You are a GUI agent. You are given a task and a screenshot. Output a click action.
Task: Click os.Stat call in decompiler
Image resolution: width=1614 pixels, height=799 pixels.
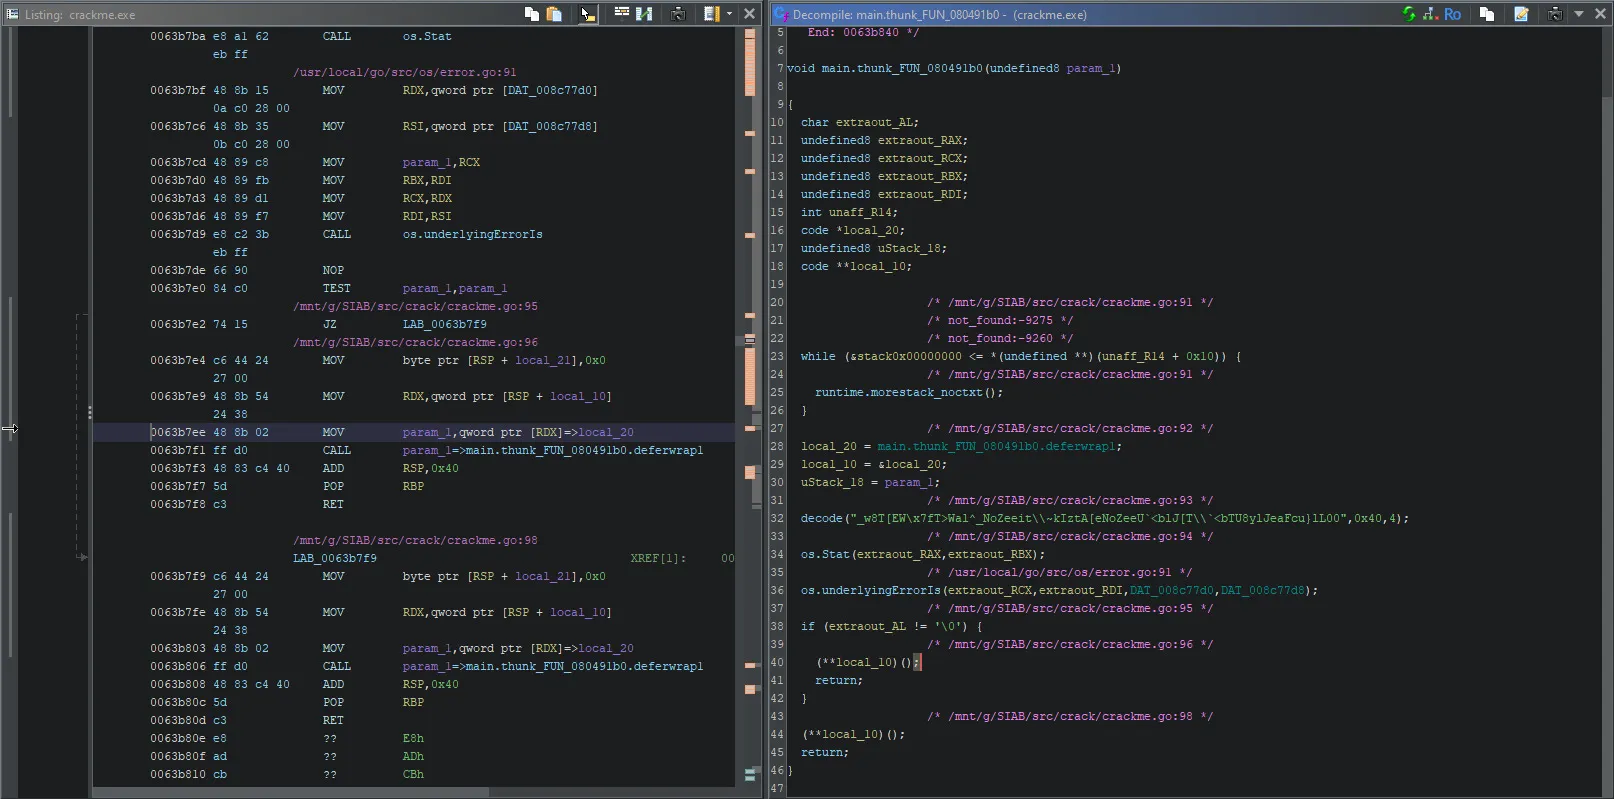click(x=825, y=554)
